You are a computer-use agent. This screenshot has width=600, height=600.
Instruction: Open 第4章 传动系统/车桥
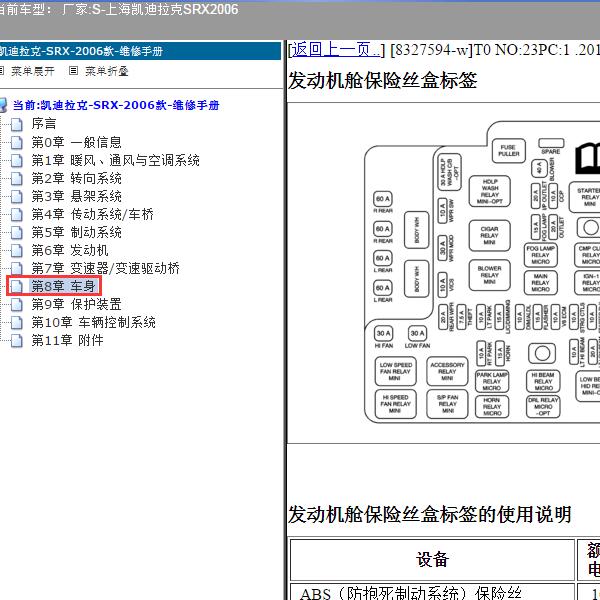coord(92,214)
